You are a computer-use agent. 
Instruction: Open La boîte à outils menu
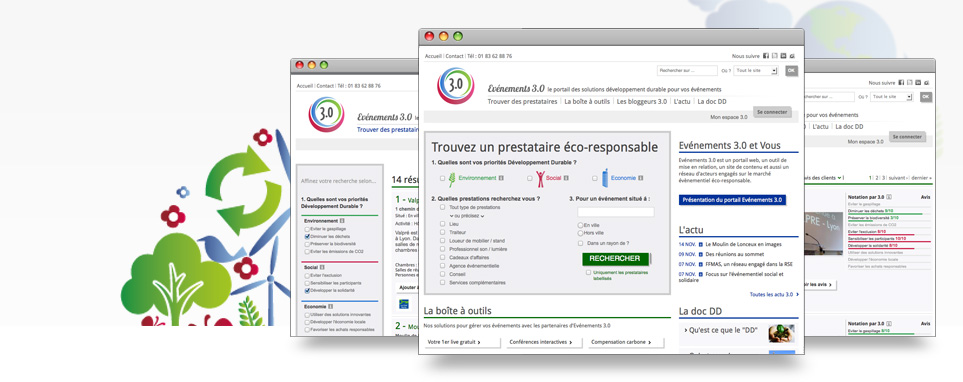[x=587, y=101]
